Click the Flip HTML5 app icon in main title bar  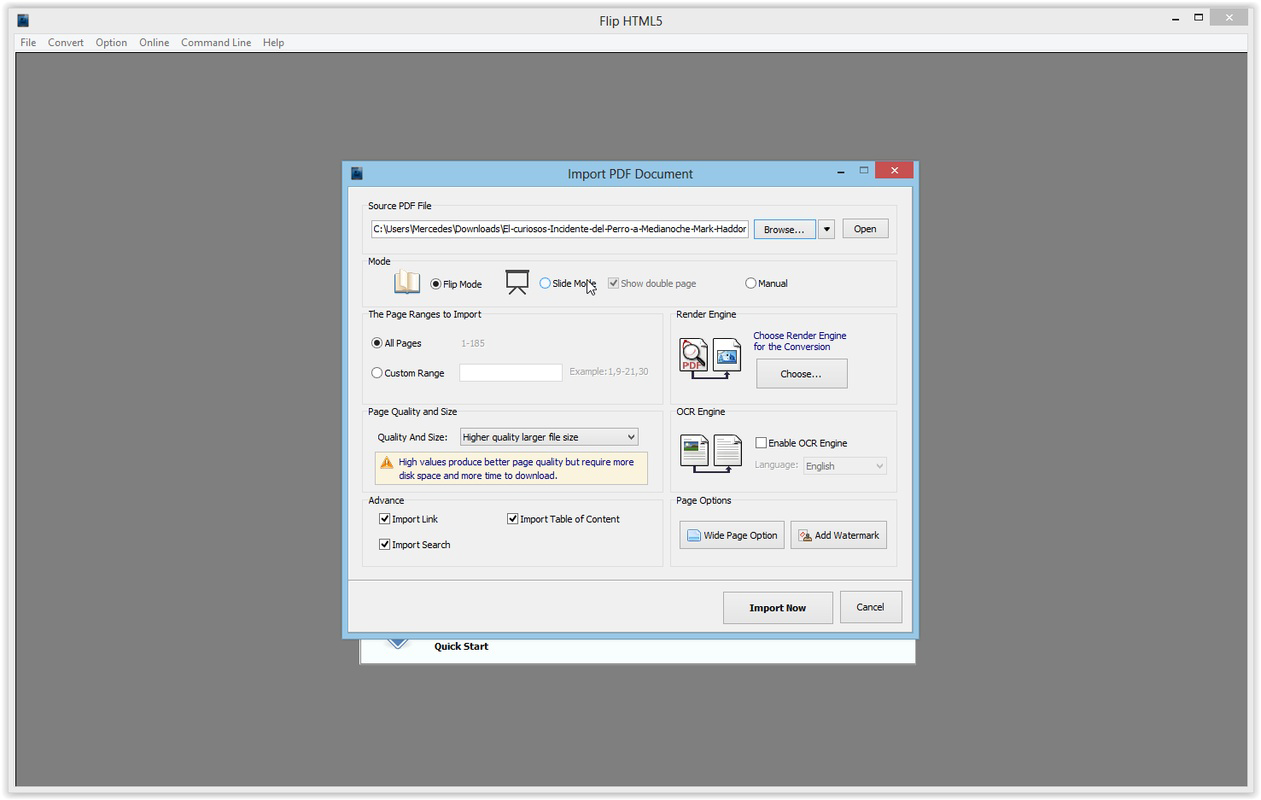click(x=23, y=20)
